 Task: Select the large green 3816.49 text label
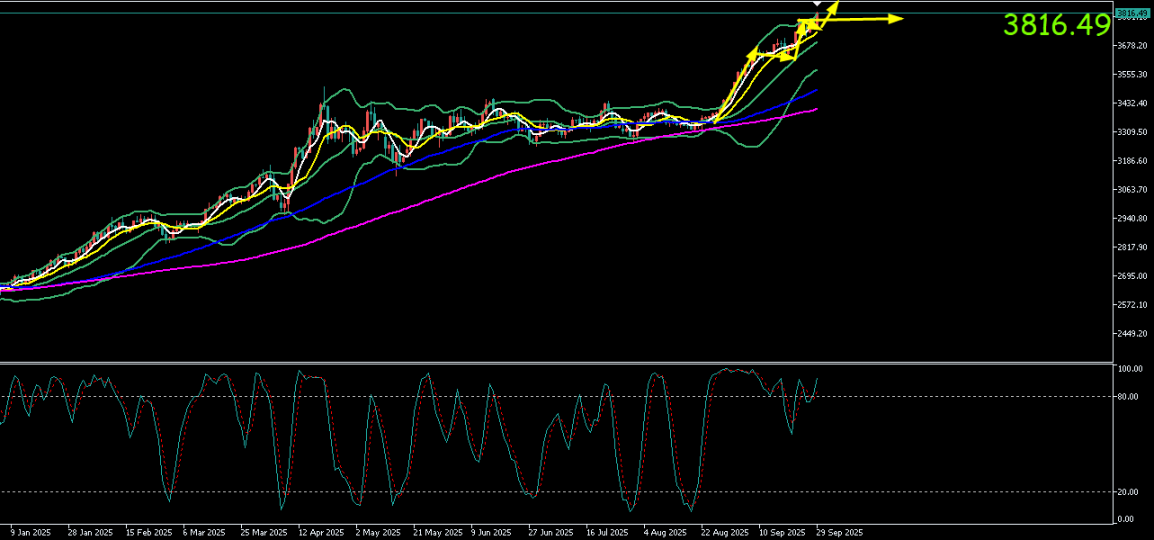(1057, 25)
